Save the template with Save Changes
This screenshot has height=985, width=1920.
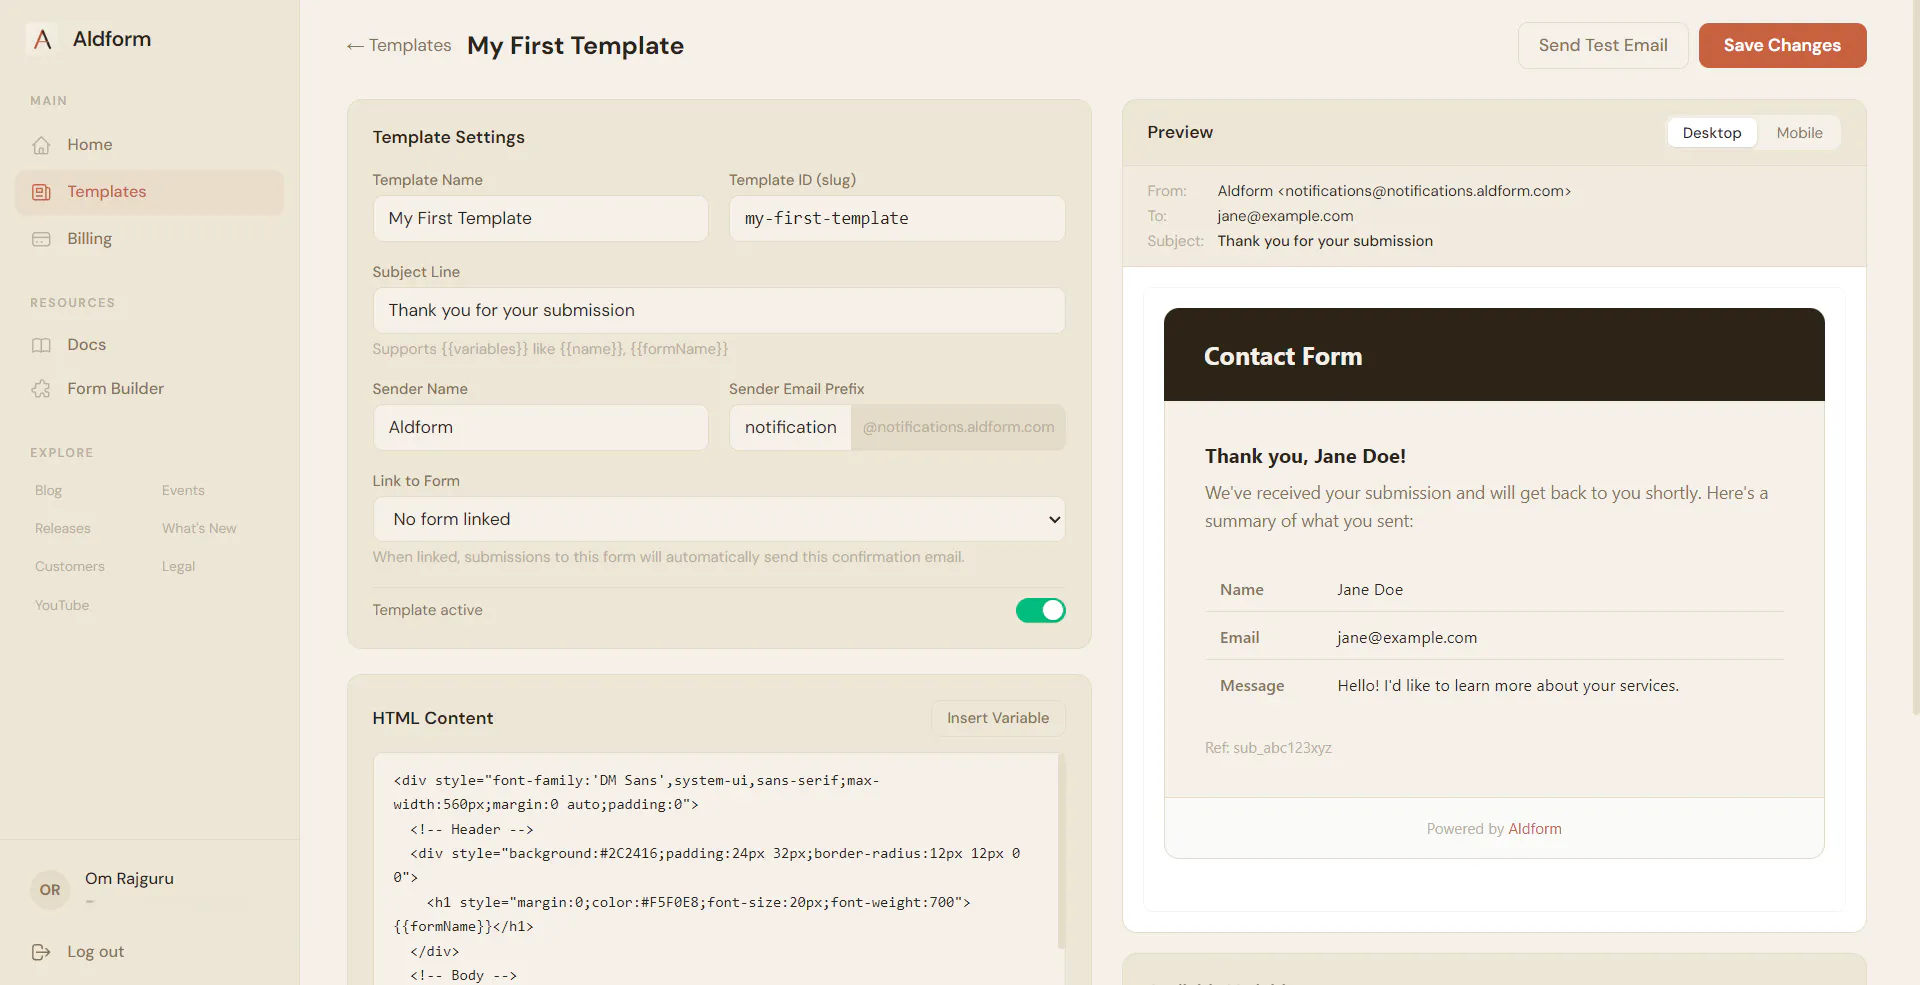coord(1782,45)
